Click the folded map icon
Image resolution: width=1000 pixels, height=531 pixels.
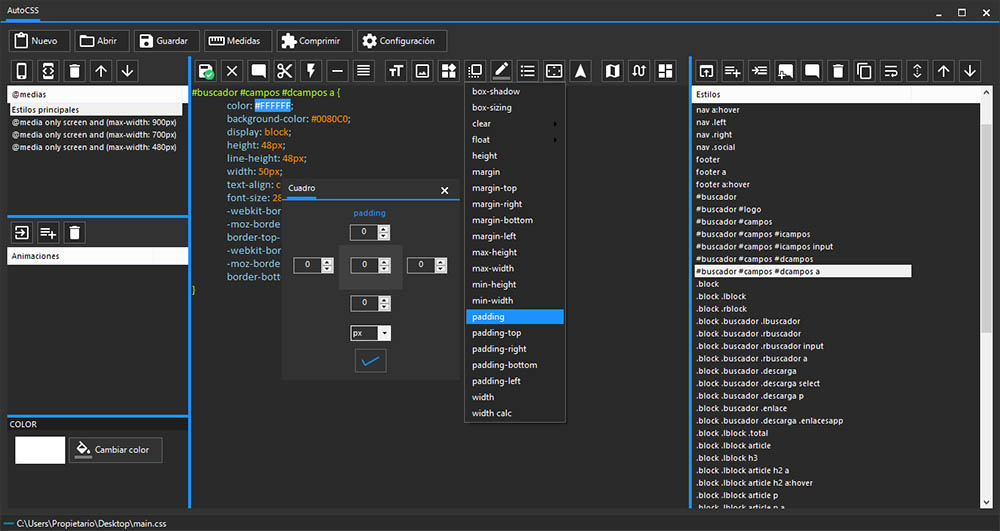(x=612, y=71)
